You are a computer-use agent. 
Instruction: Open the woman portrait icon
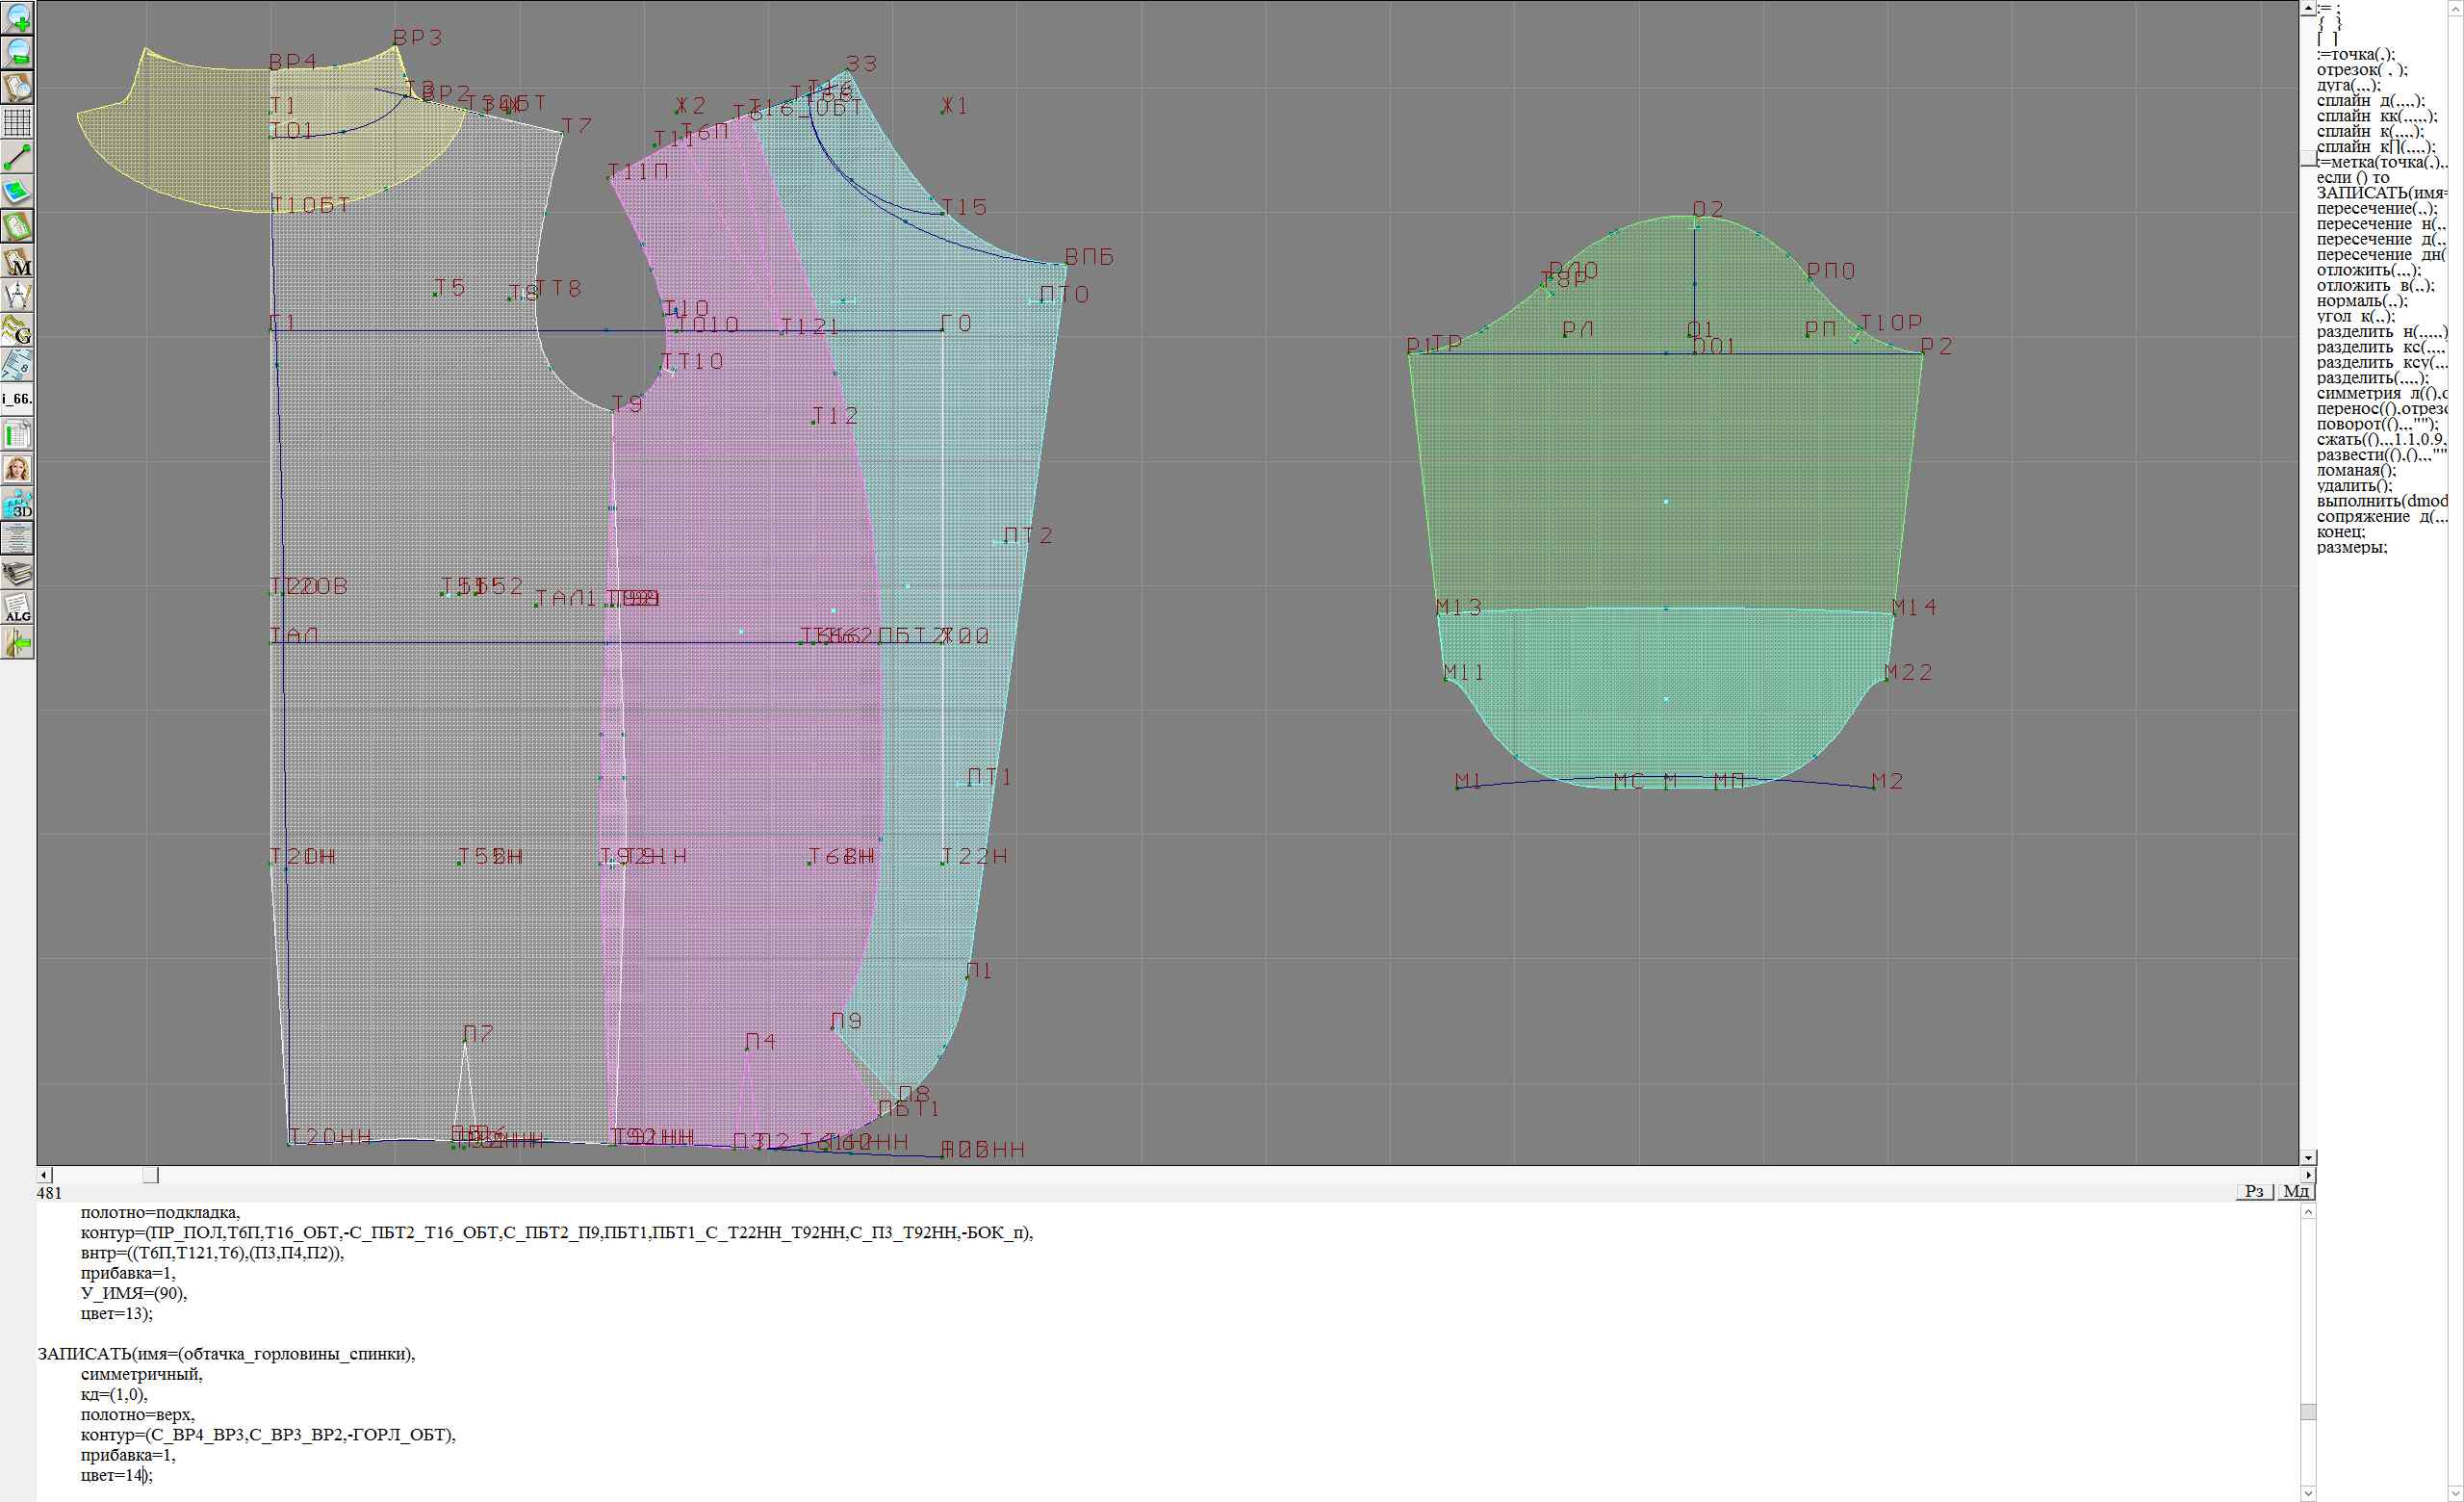18,469
